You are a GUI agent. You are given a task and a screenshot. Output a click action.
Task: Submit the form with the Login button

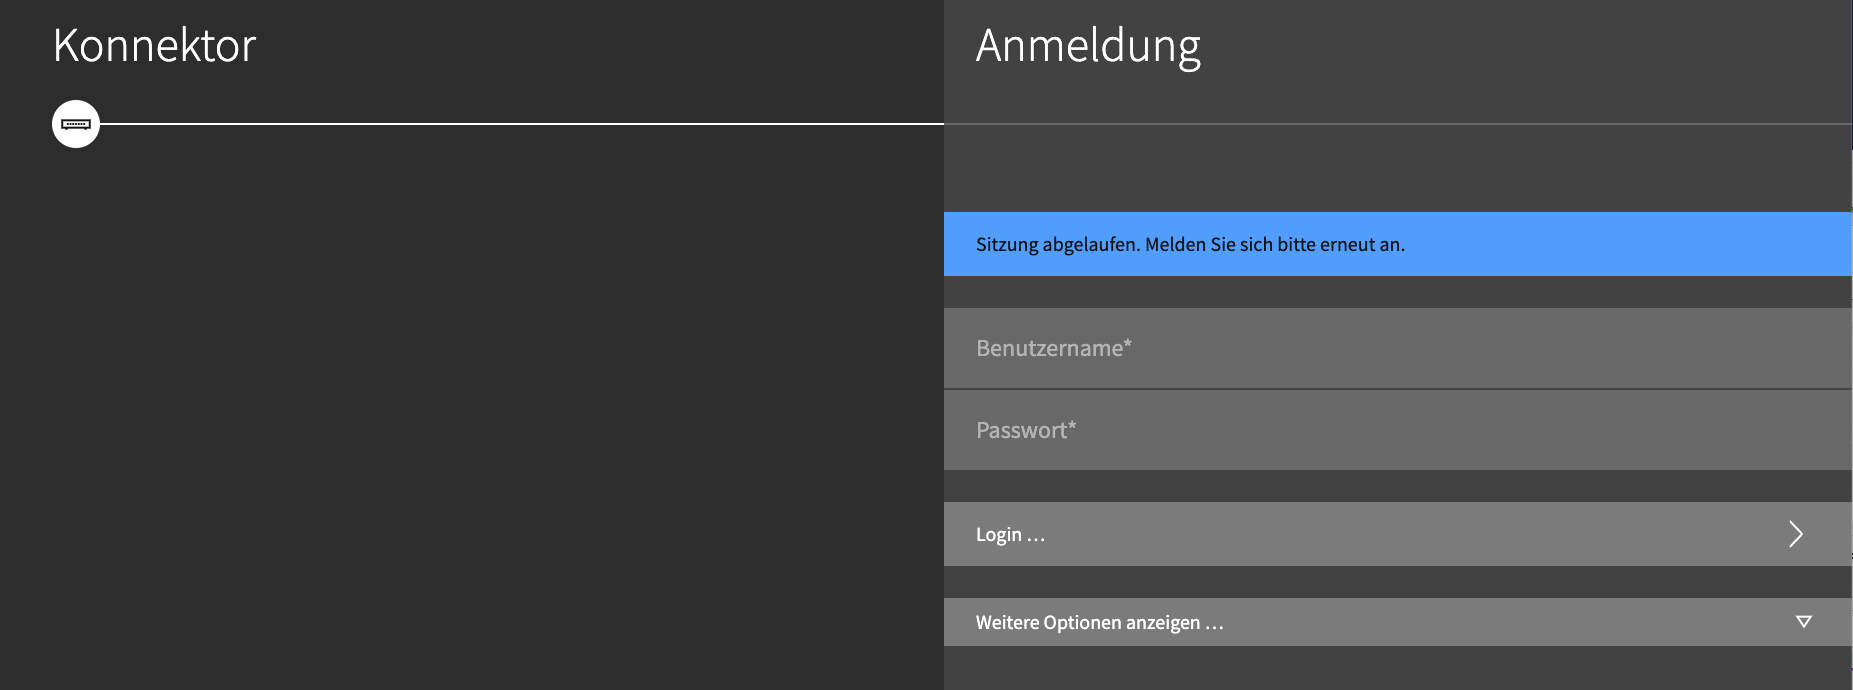pyautogui.click(x=1398, y=534)
